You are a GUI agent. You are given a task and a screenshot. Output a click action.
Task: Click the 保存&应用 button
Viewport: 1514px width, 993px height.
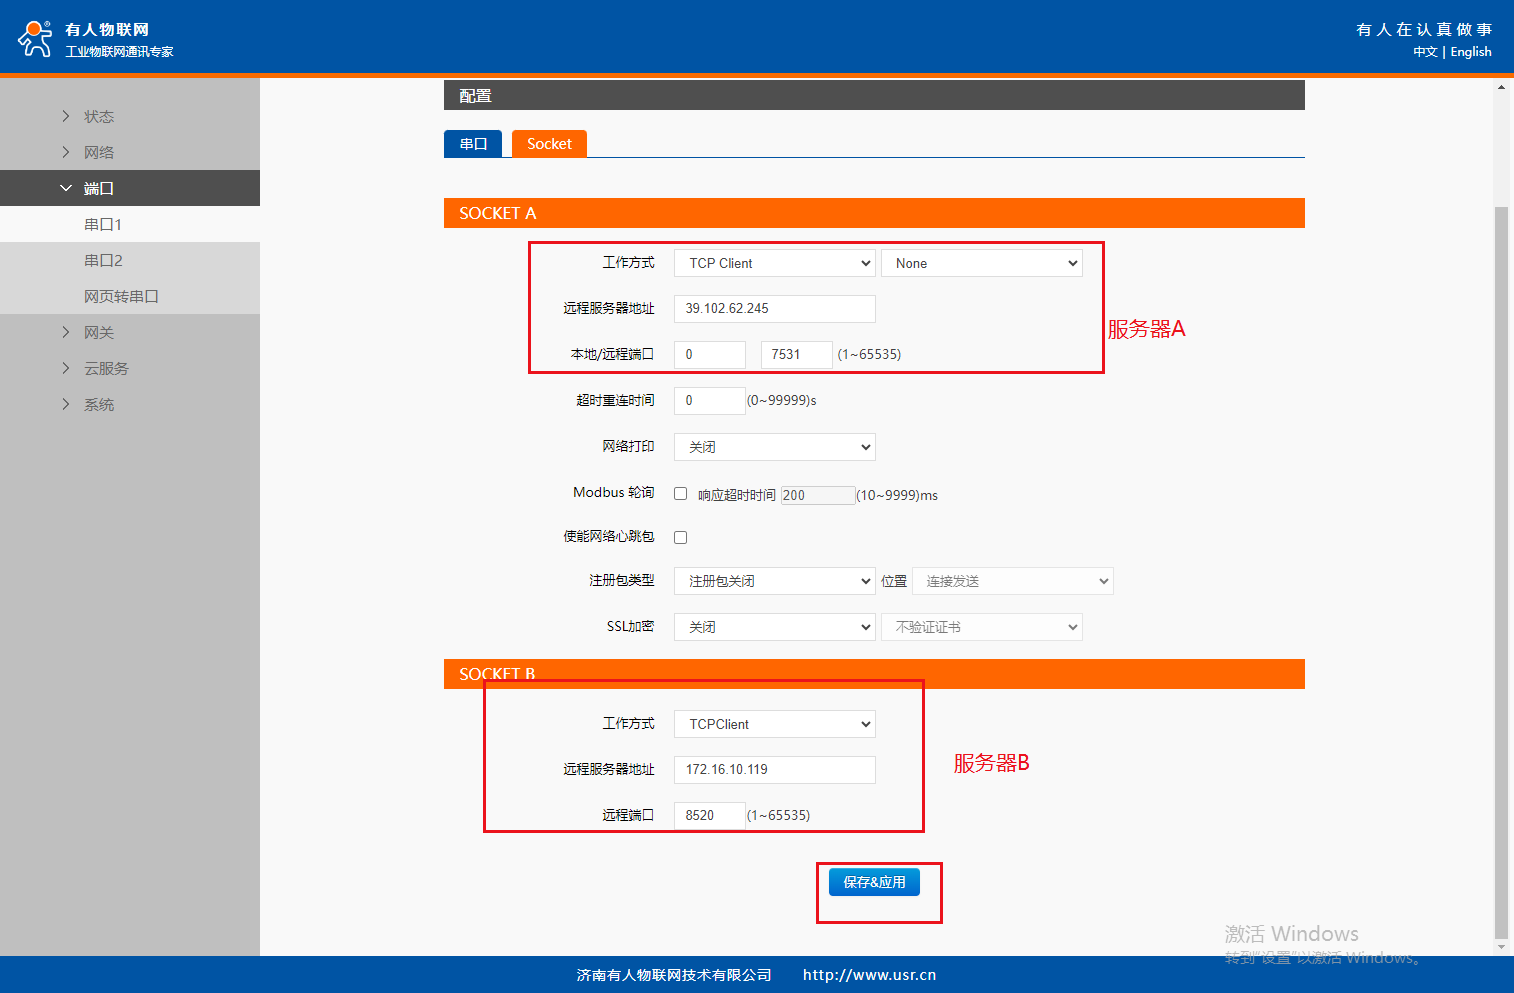(x=874, y=882)
